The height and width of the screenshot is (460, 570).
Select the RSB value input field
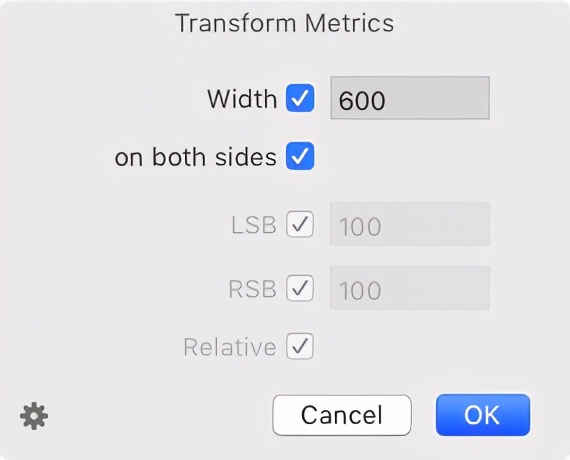(x=410, y=288)
